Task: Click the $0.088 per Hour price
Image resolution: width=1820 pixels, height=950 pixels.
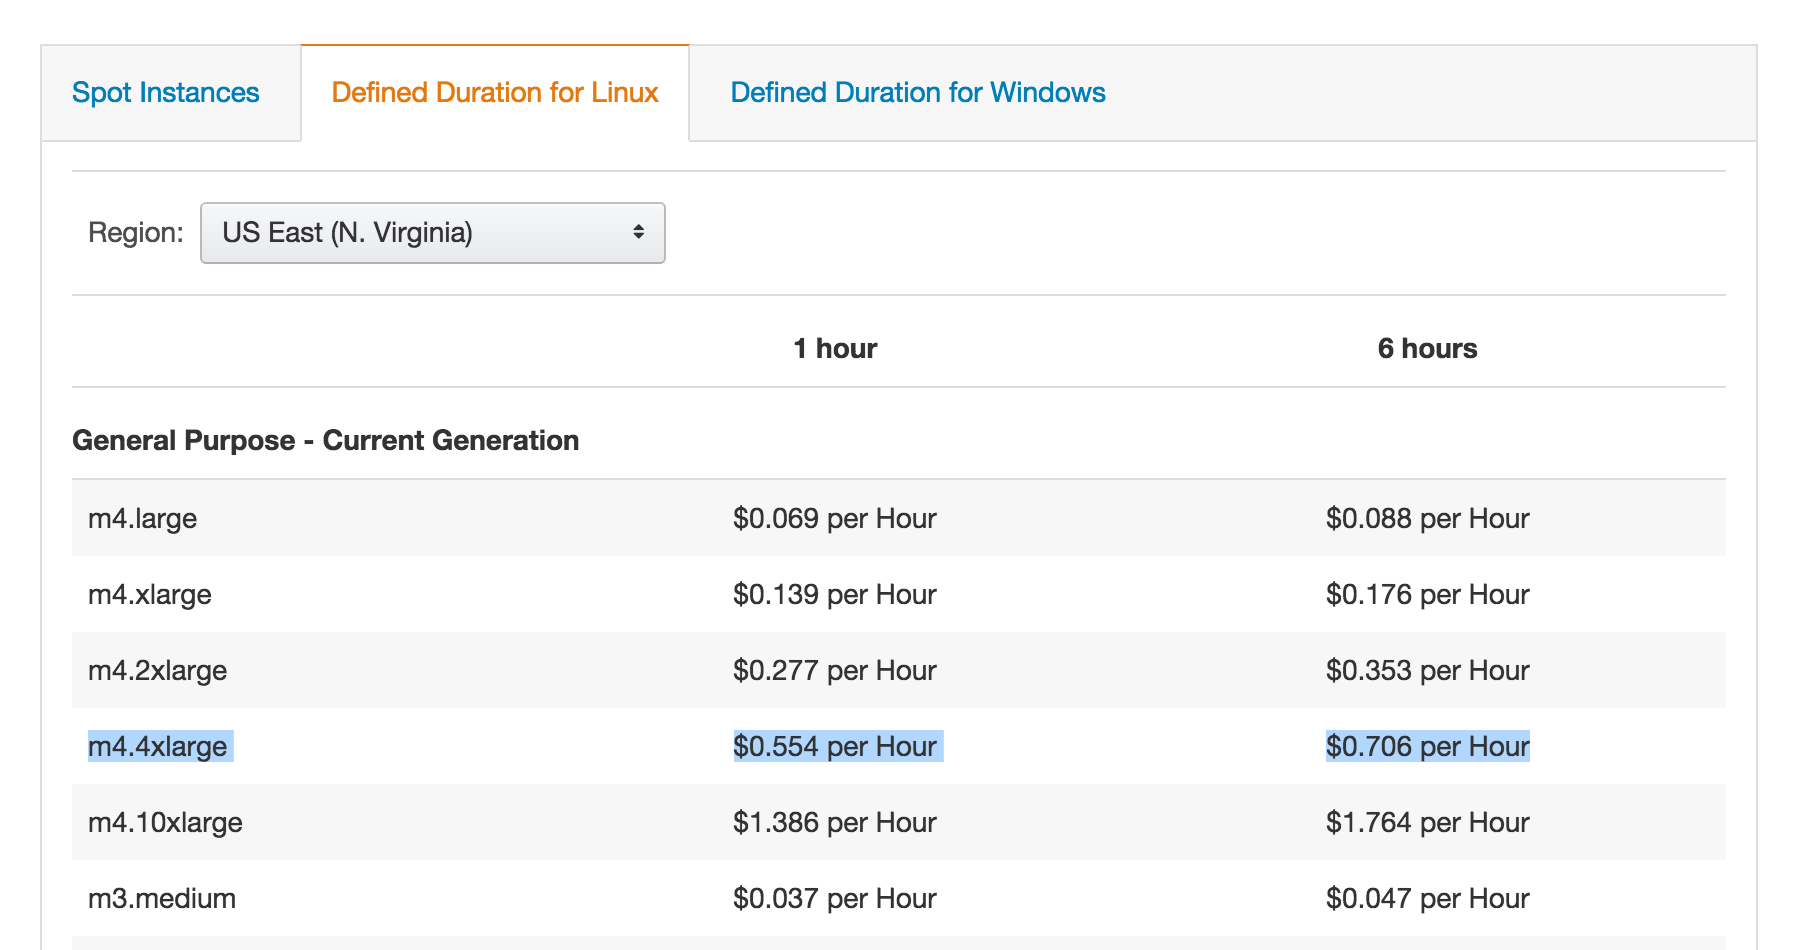Action: [1428, 518]
